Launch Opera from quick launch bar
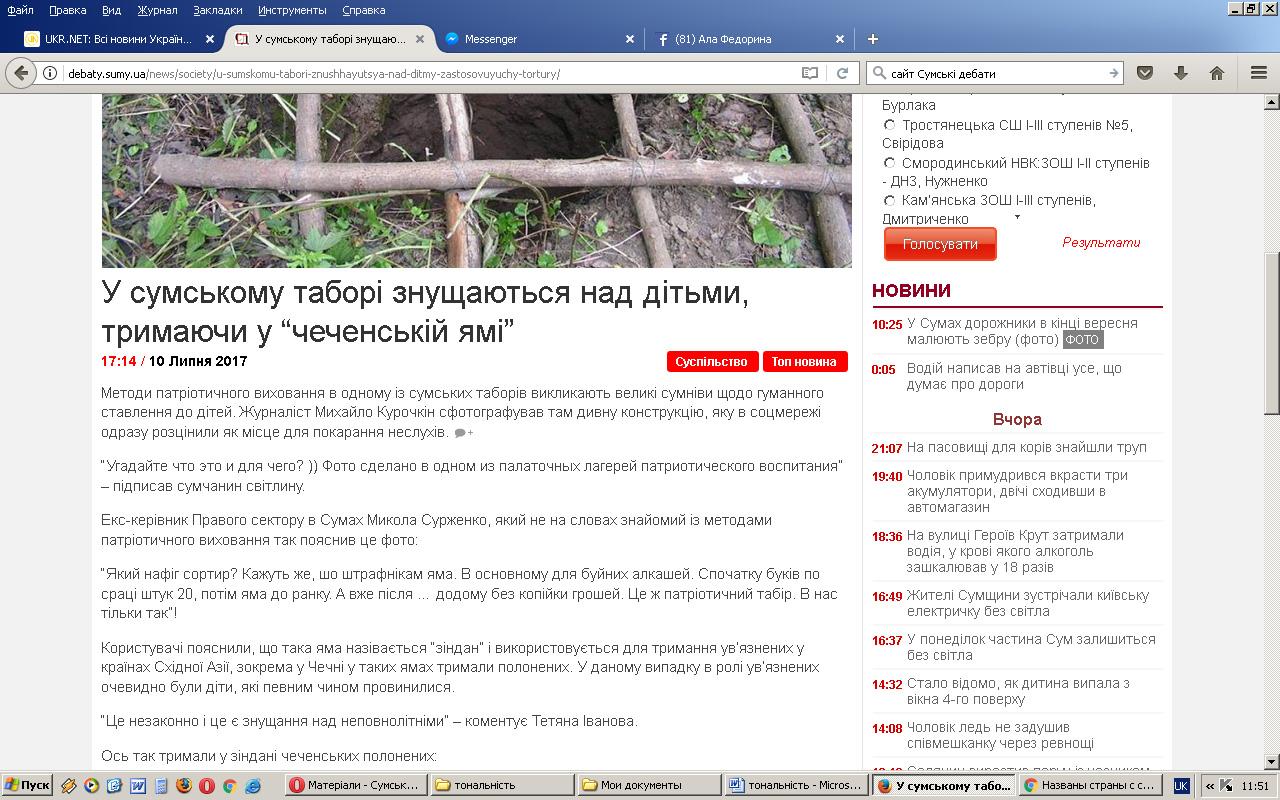 coord(207,785)
